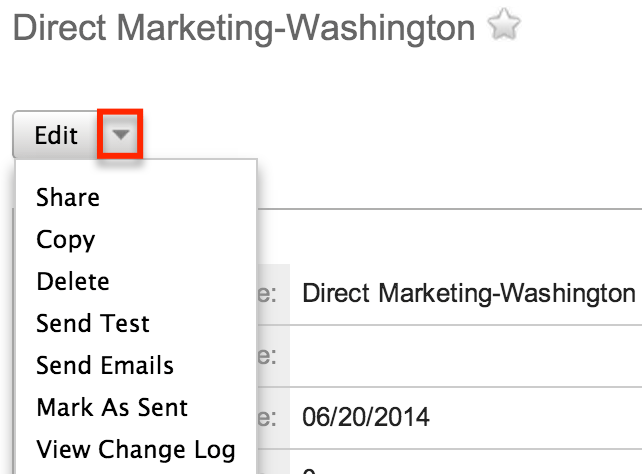Click the Edit button
This screenshot has width=642, height=474.
point(56,135)
